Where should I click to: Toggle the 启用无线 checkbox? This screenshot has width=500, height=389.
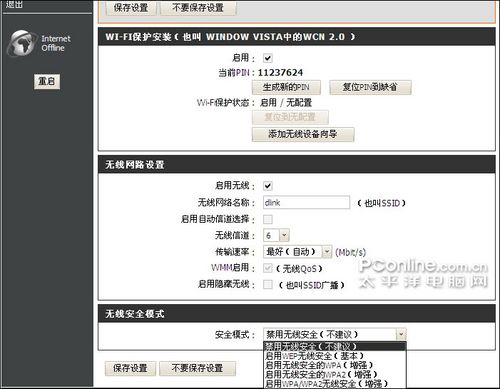(268, 186)
